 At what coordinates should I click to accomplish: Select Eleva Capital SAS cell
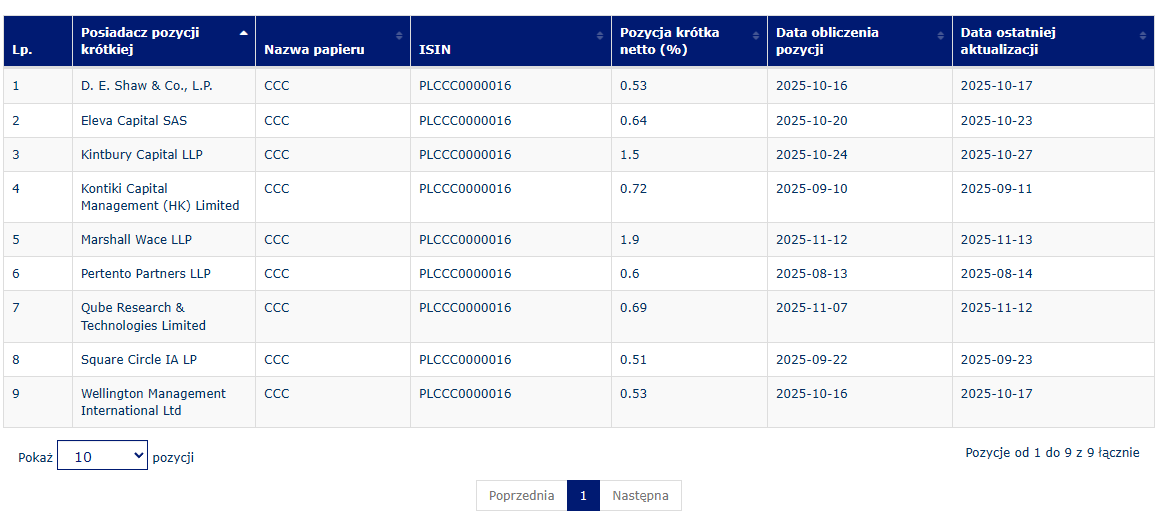[x=164, y=120]
